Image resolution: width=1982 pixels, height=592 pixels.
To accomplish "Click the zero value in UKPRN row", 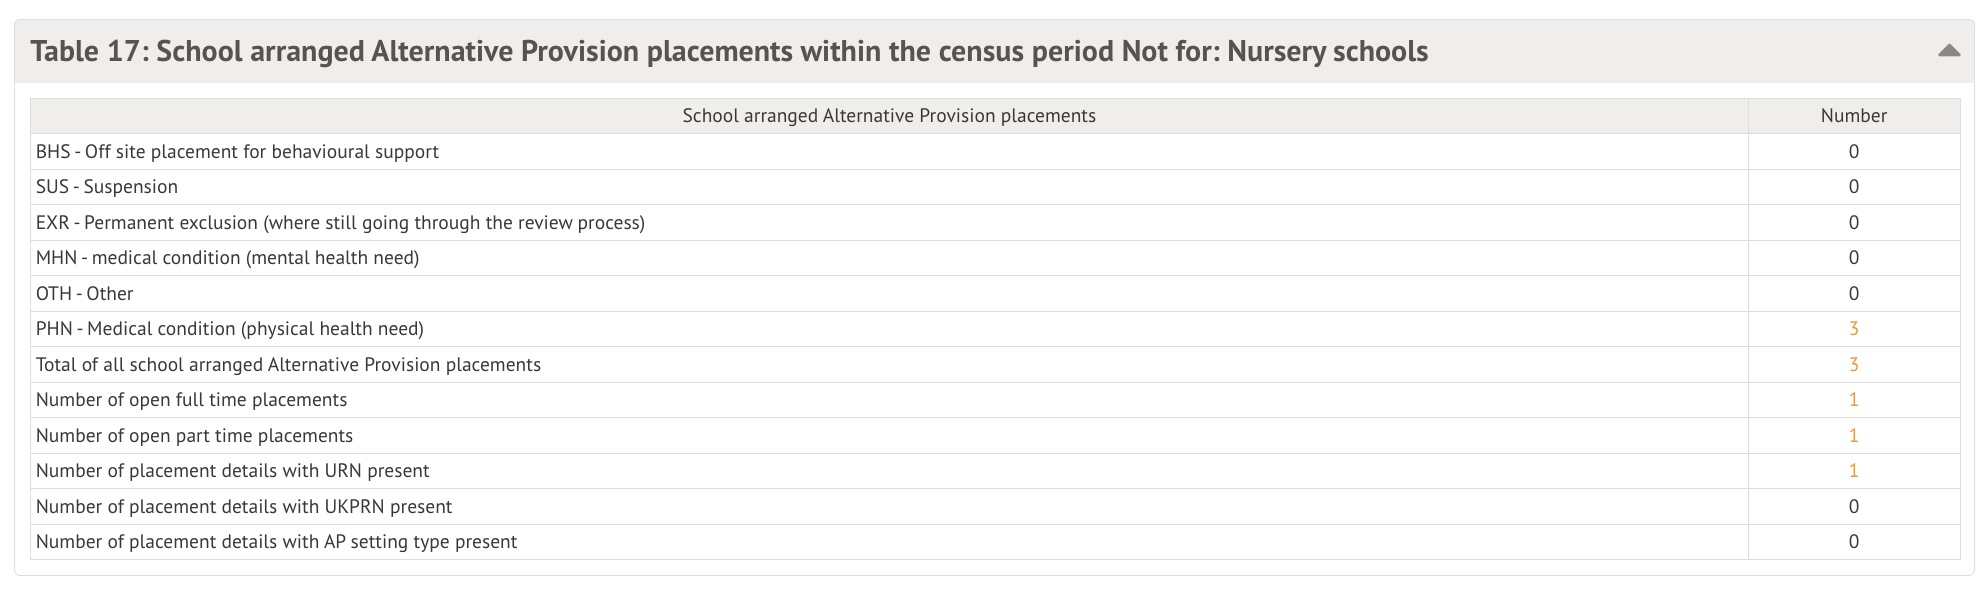I will pyautogui.click(x=1853, y=507).
